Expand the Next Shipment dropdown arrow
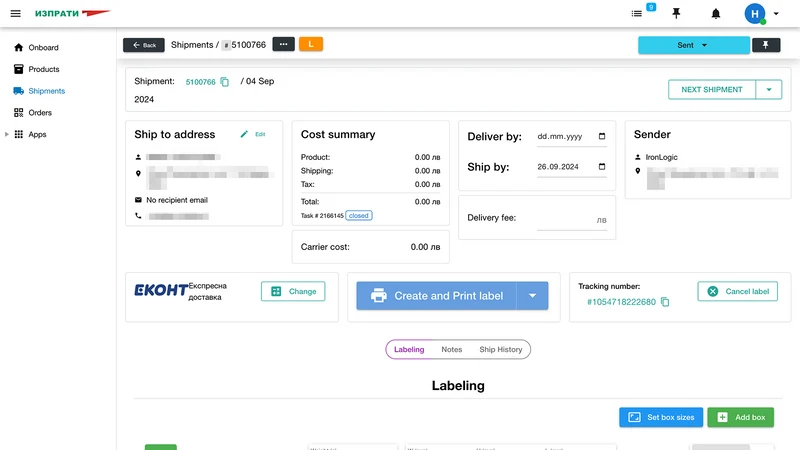Viewport: 800px width, 450px height. (768, 89)
